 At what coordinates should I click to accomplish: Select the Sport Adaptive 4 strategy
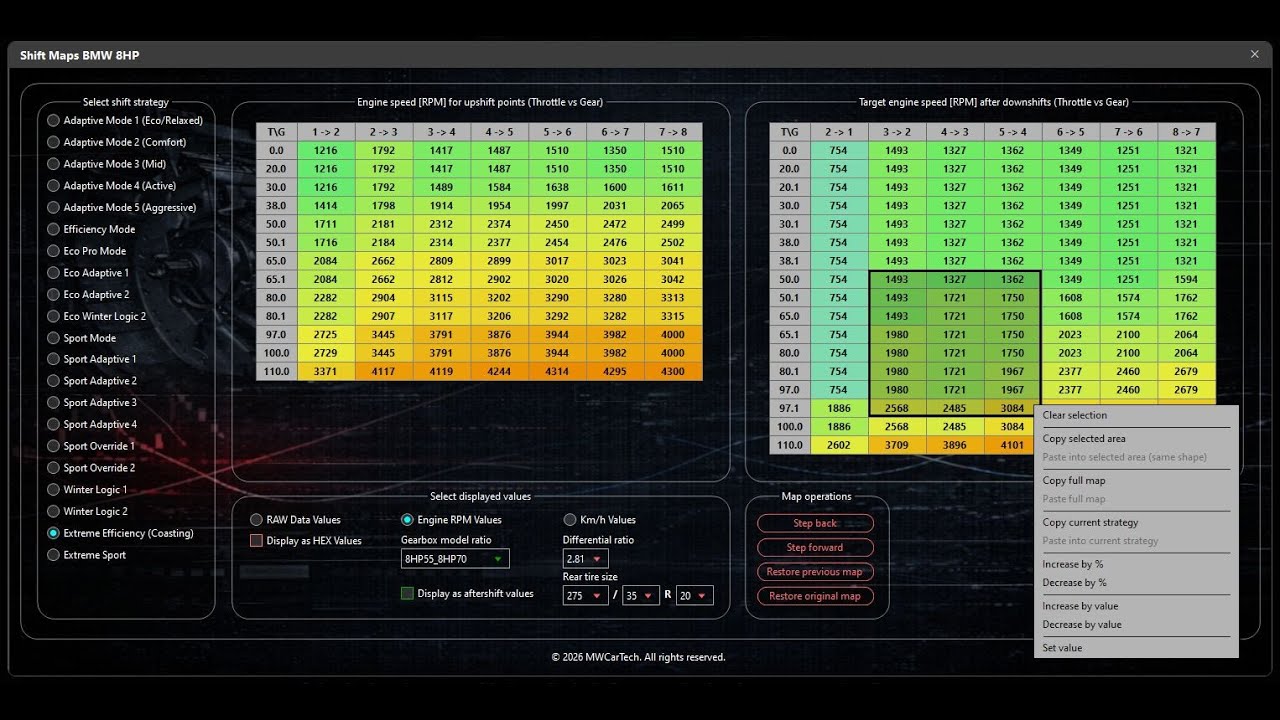coord(92,424)
